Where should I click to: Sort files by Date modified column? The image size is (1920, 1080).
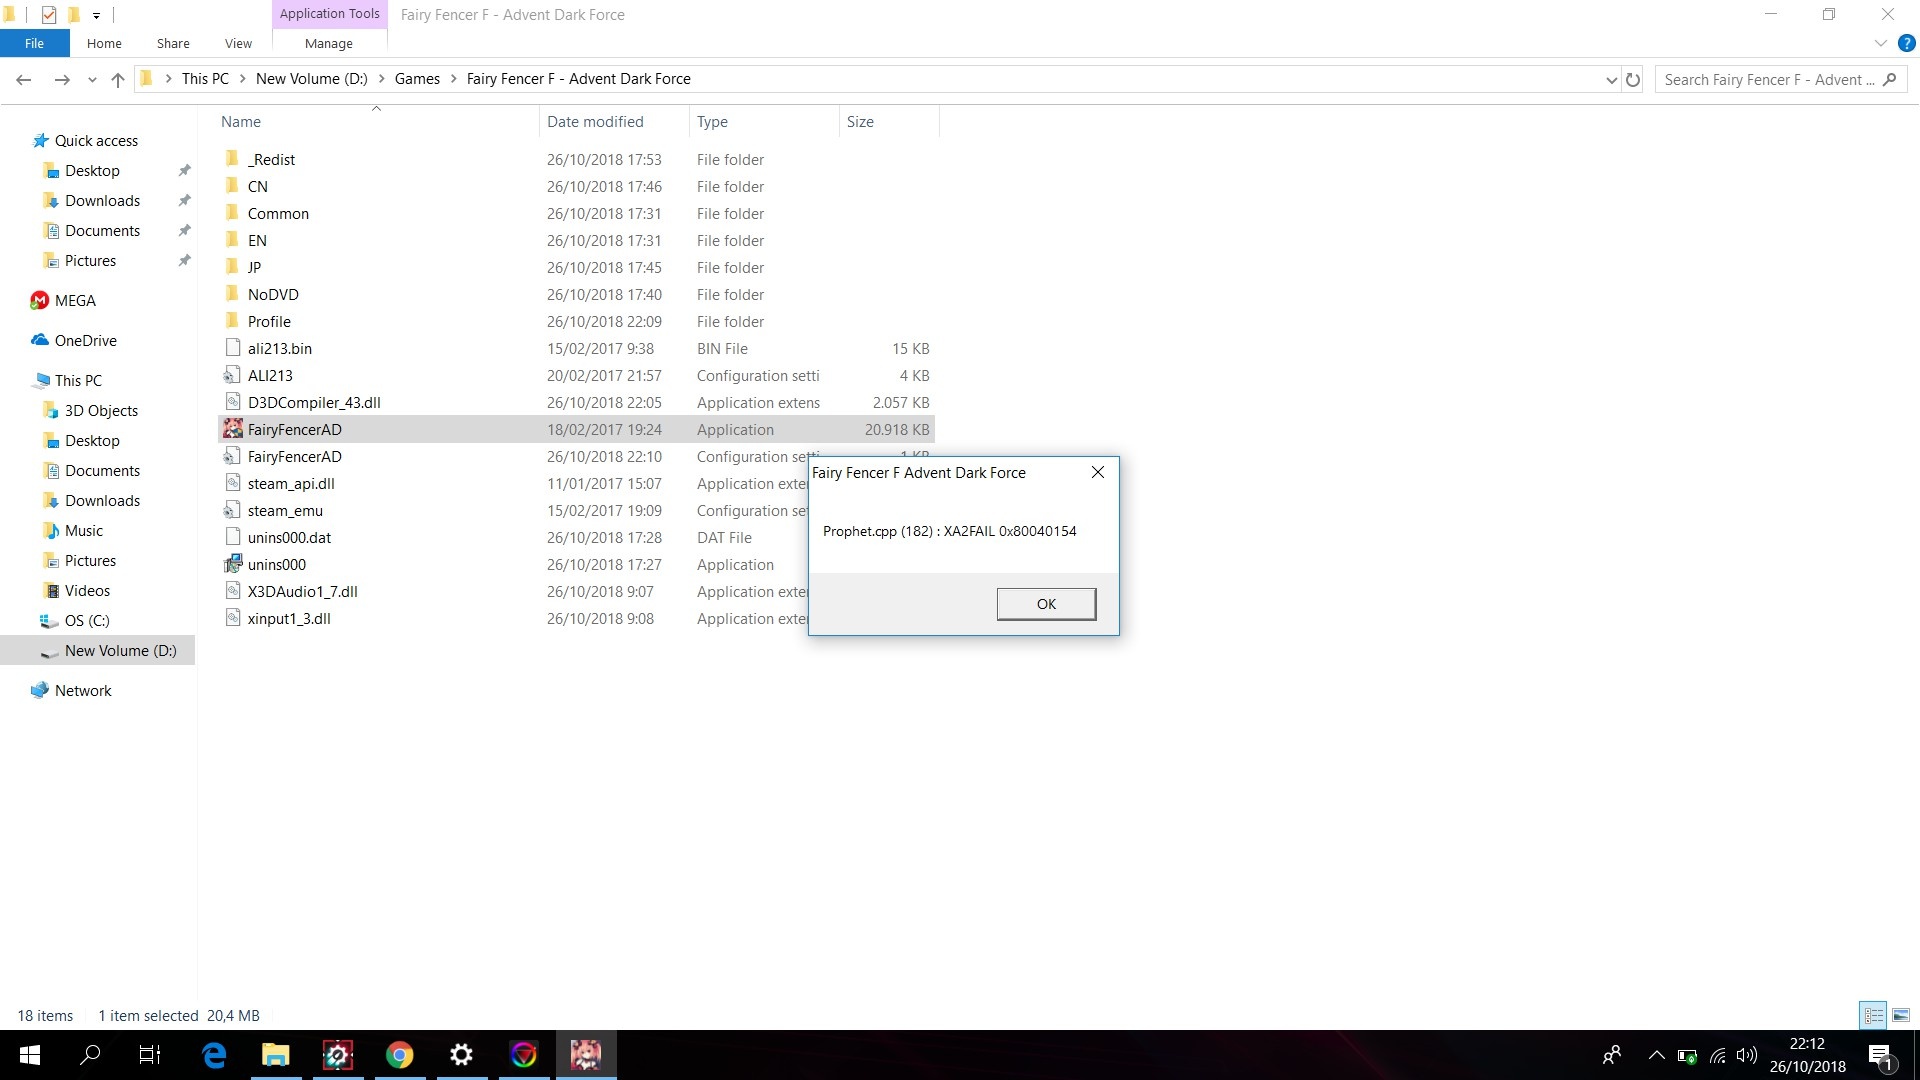[595, 121]
